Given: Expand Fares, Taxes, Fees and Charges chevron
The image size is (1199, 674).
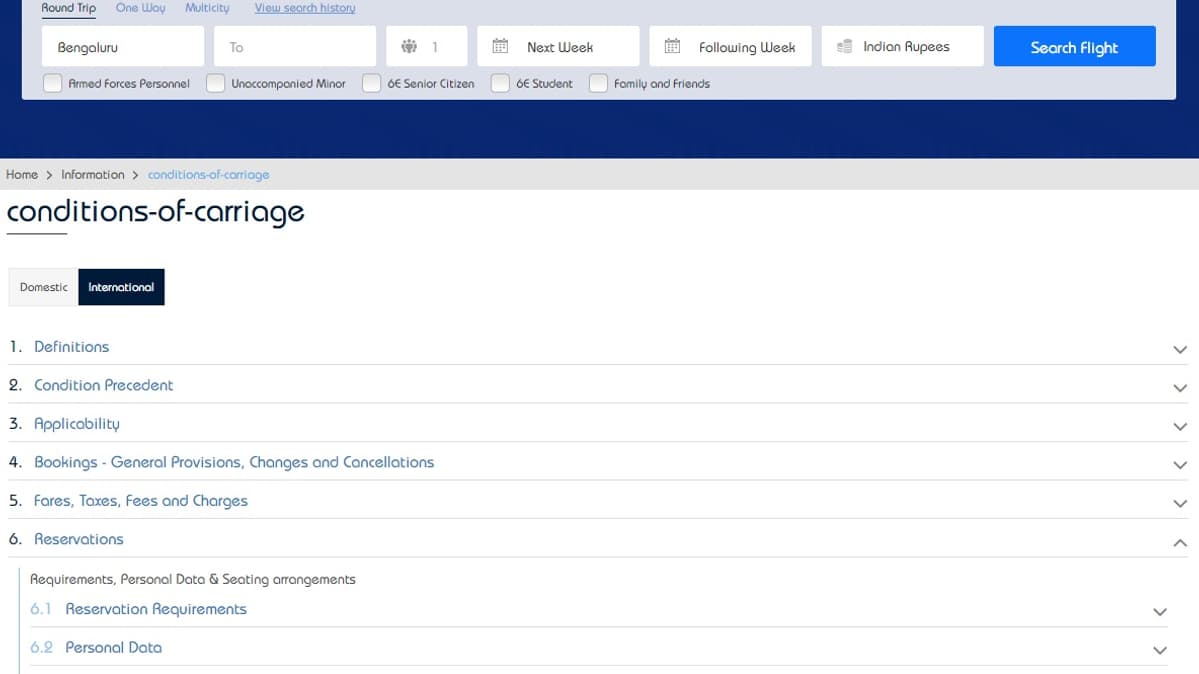Looking at the screenshot, I should pos(1180,503).
